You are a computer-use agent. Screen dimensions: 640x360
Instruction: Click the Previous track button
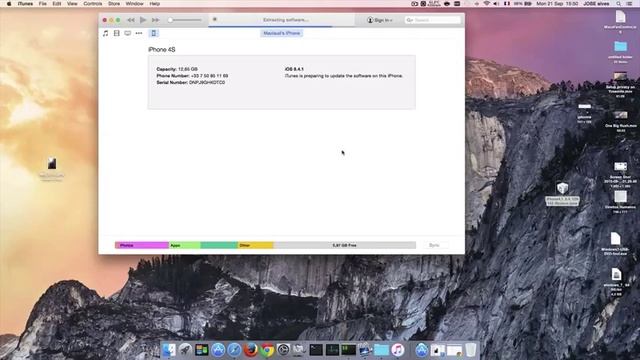click(x=131, y=20)
